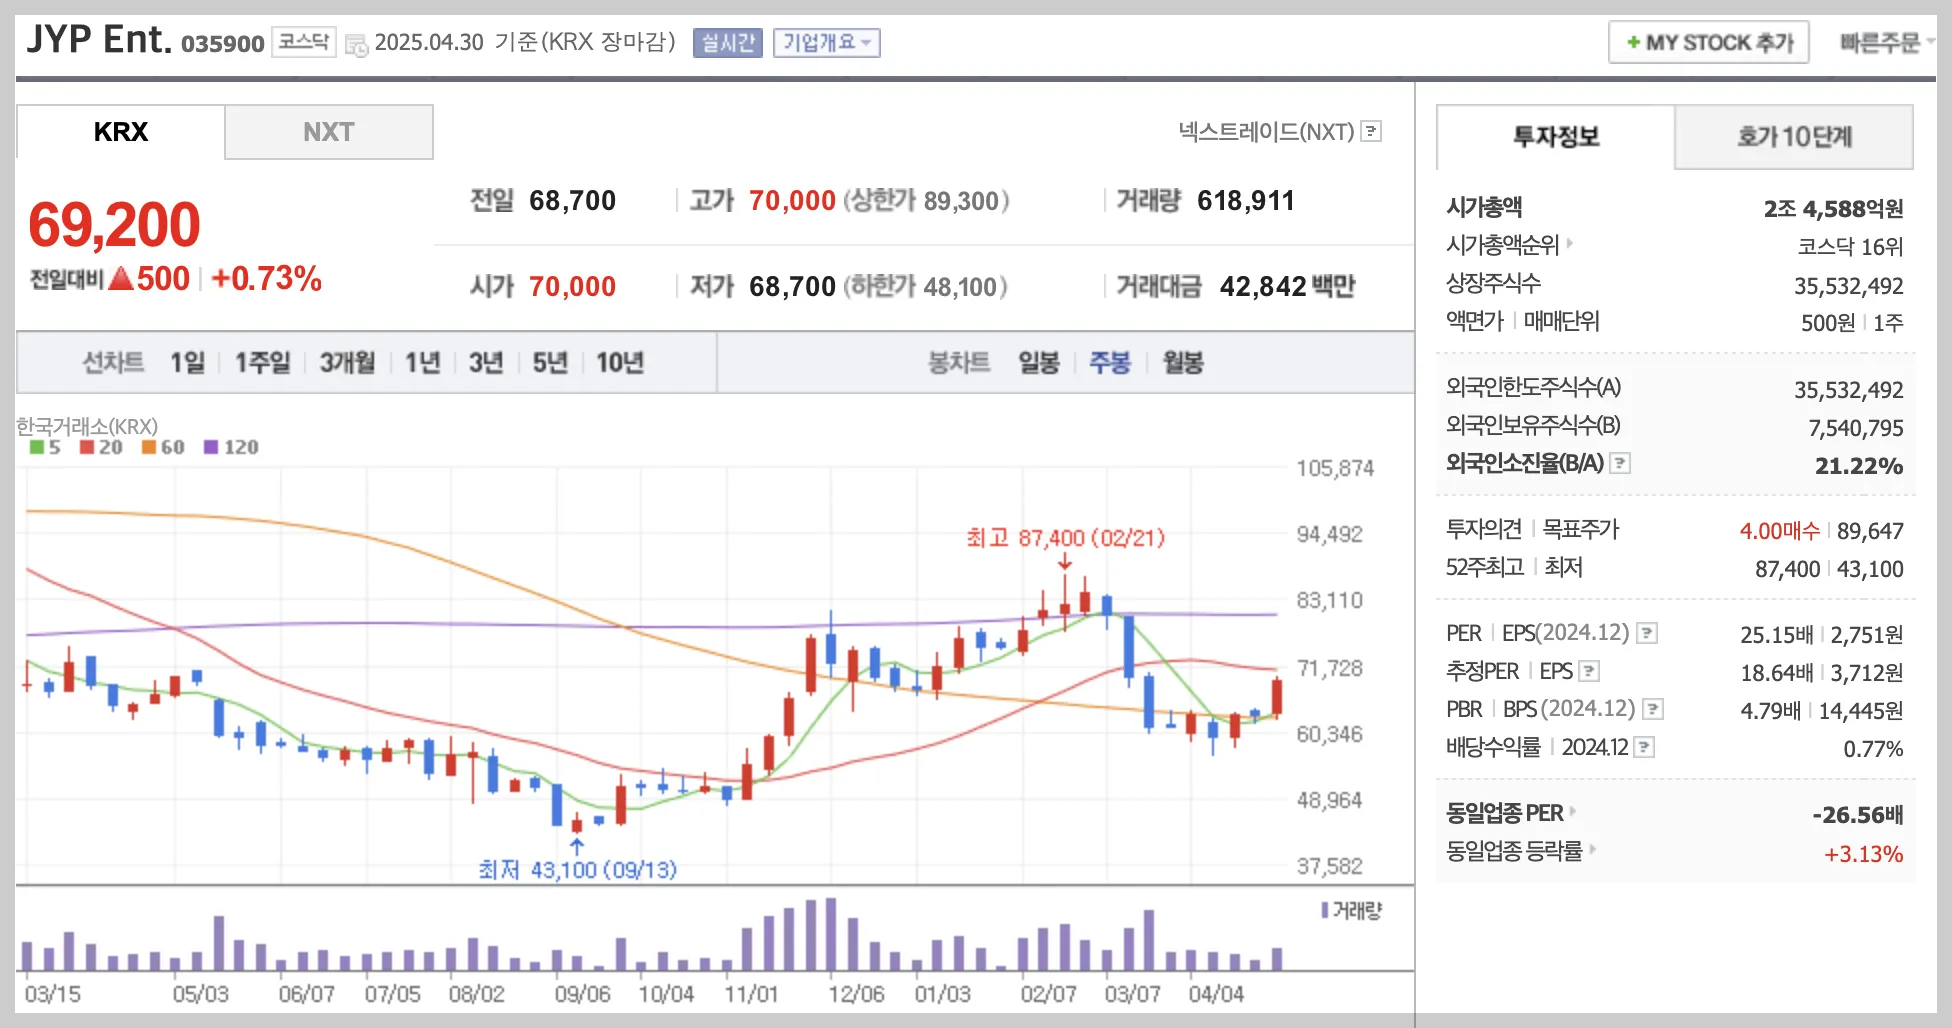The image size is (1952, 1028).
Task: Click the 거래량 618,911 value
Action: pyautogui.click(x=1245, y=201)
